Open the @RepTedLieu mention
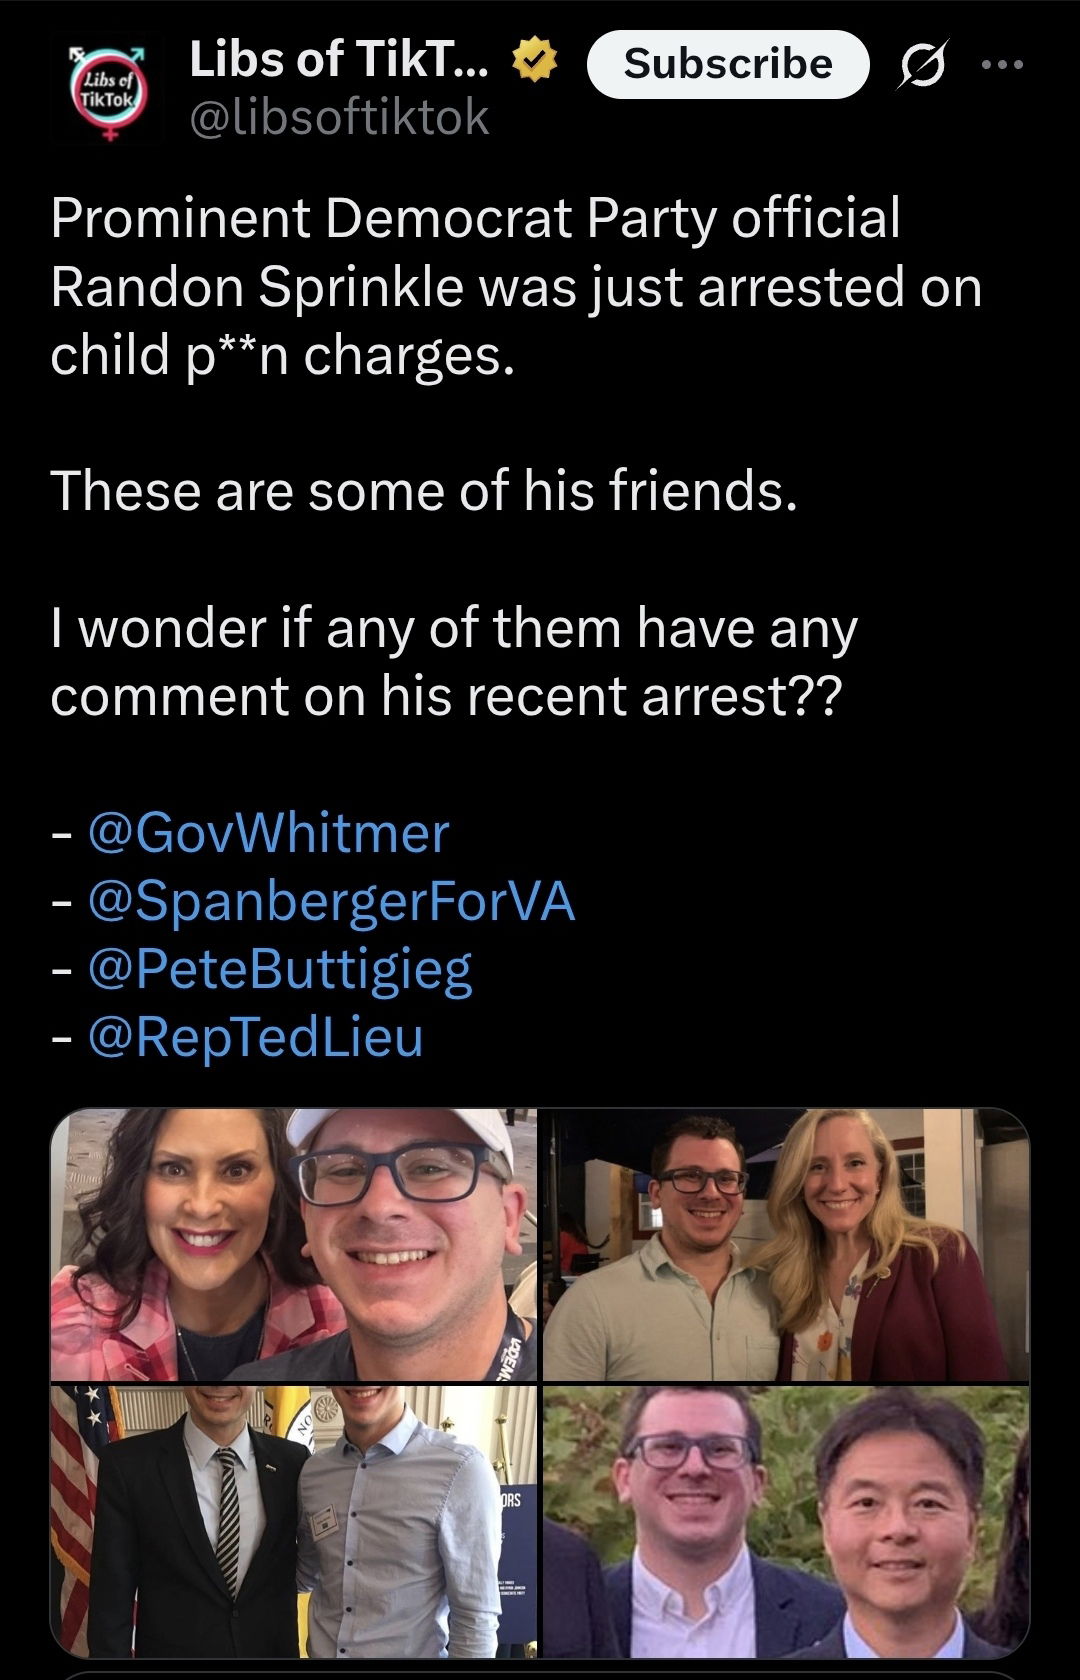The image size is (1080, 1680). tap(256, 1037)
